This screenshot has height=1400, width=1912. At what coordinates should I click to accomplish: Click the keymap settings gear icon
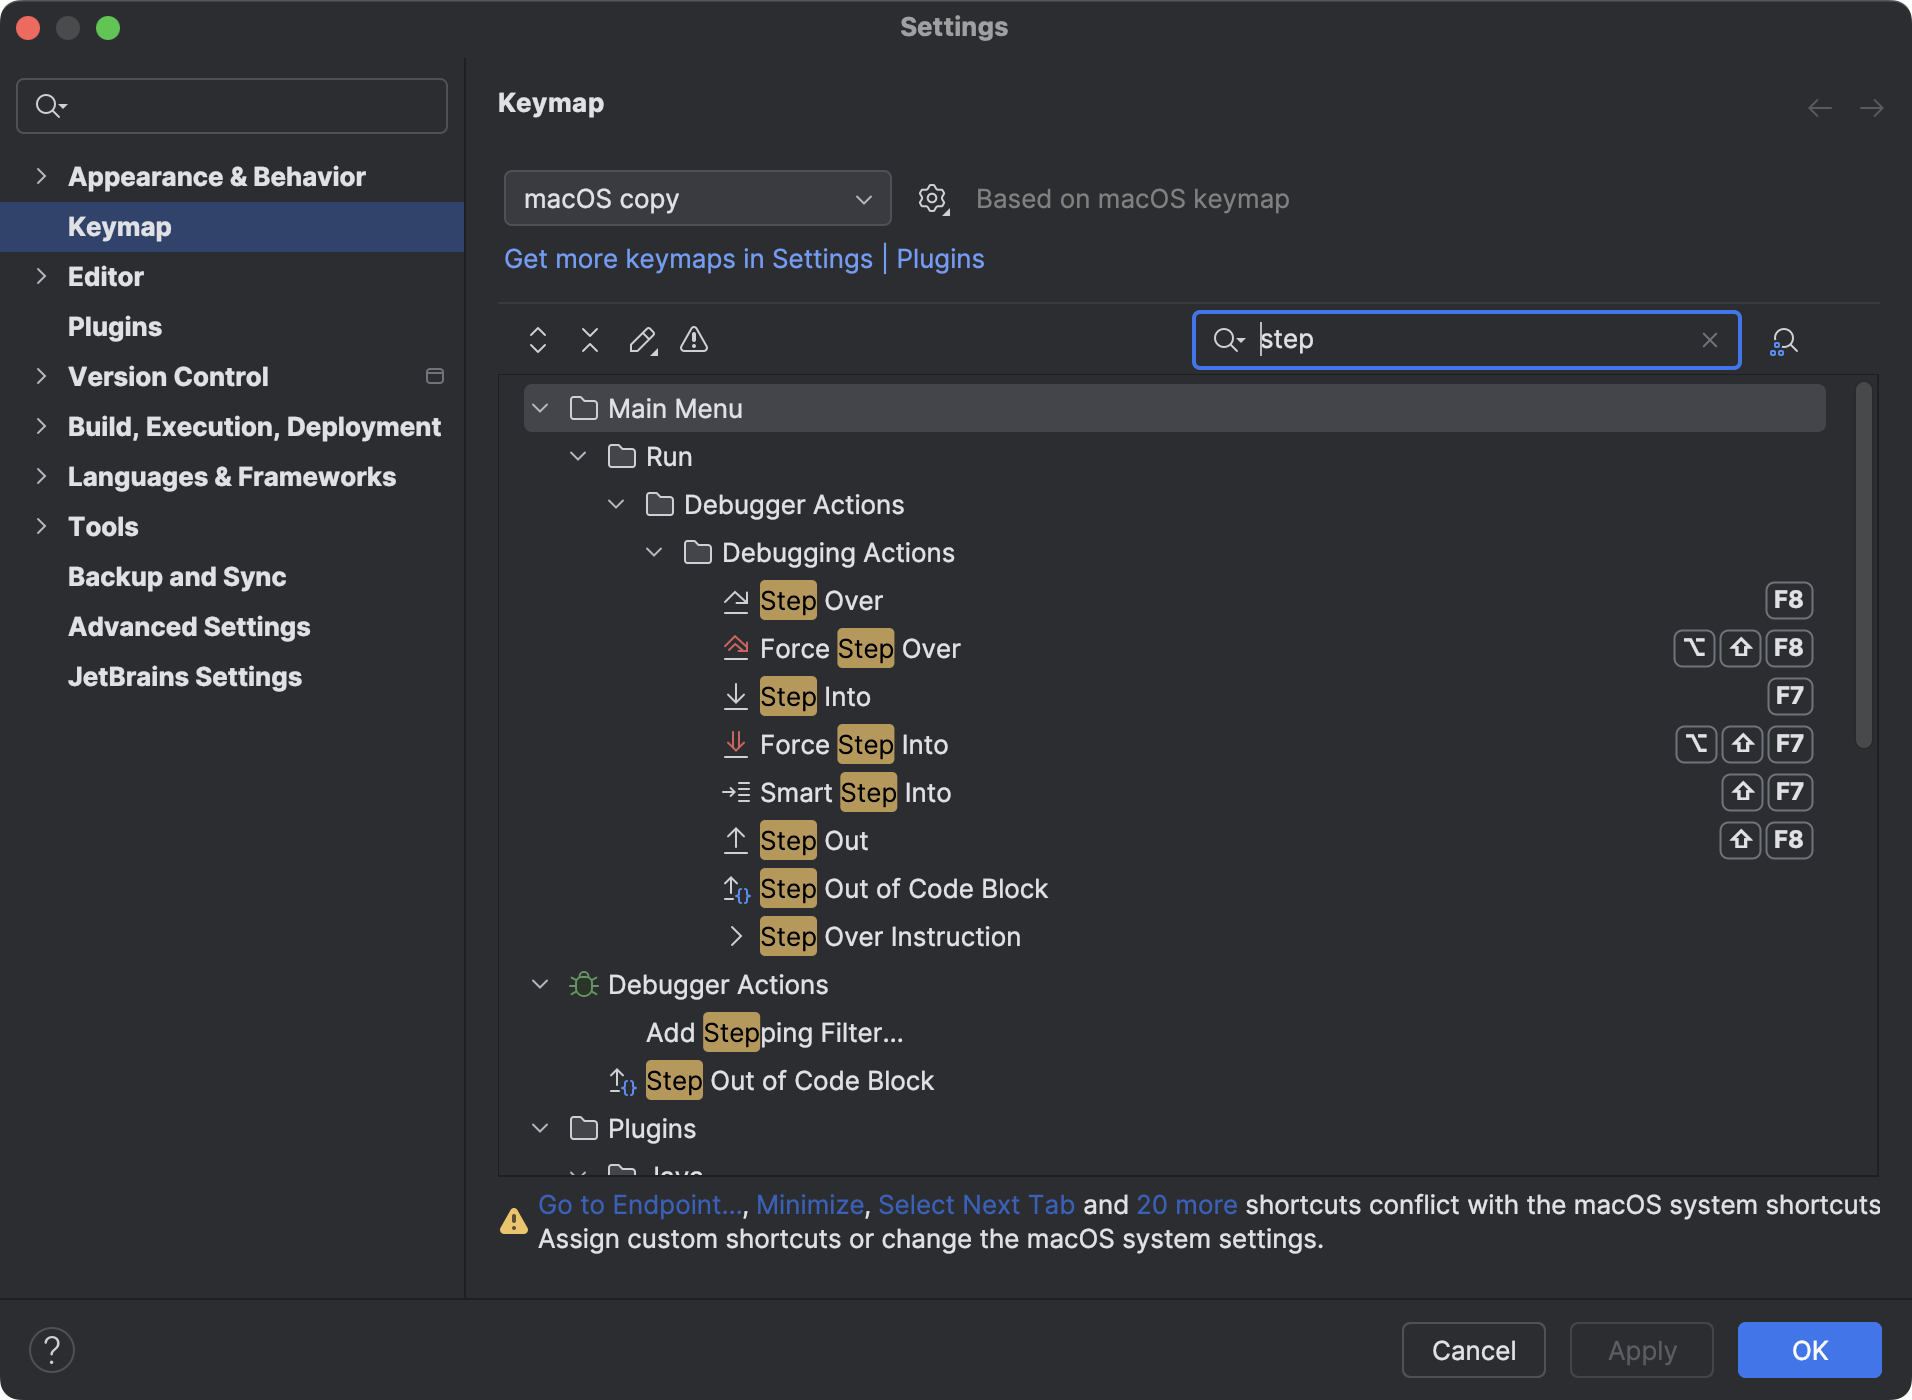pyautogui.click(x=932, y=198)
